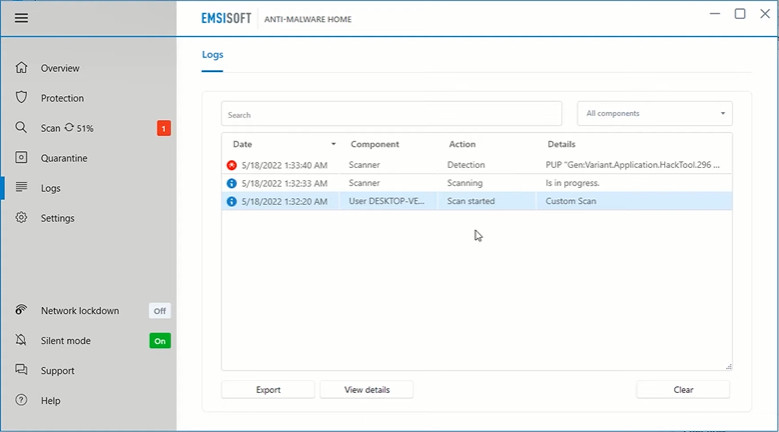This screenshot has width=779, height=432.
Task: Click the Search logs field
Action: (x=391, y=114)
